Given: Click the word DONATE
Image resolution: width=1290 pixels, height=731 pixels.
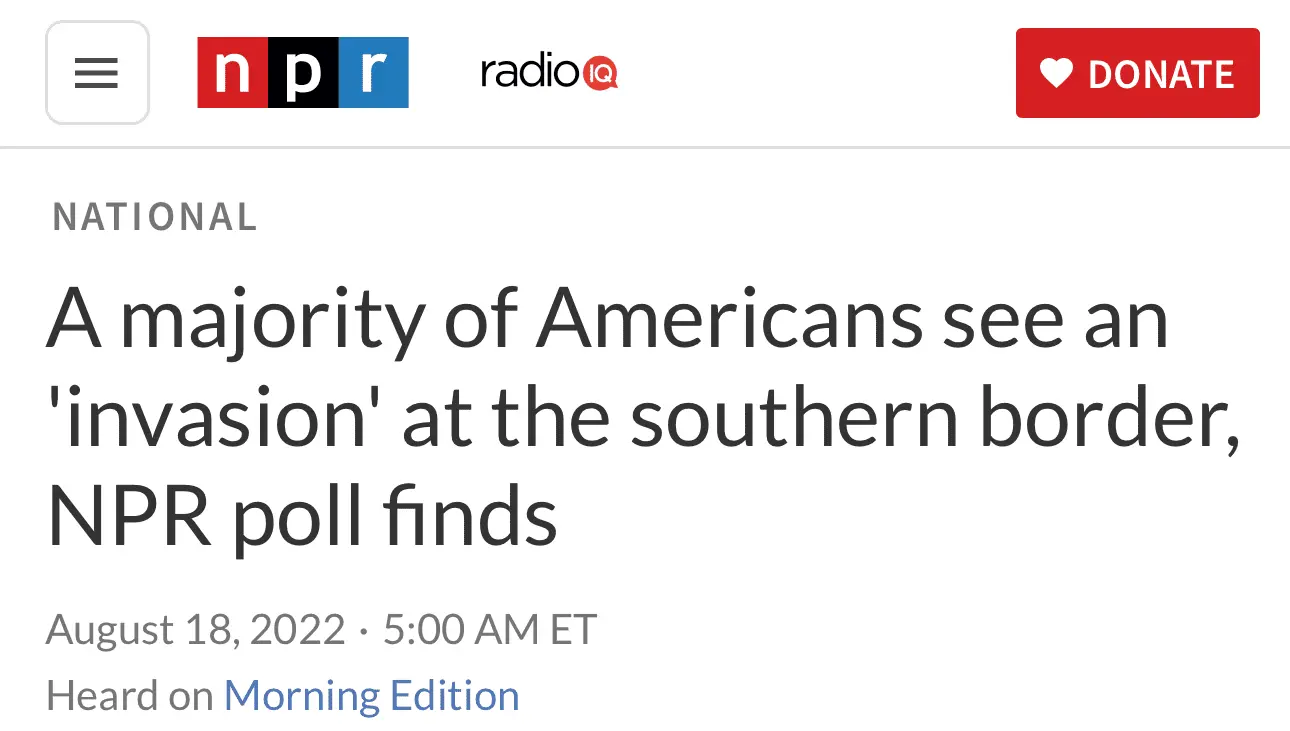Looking at the screenshot, I should [1161, 75].
